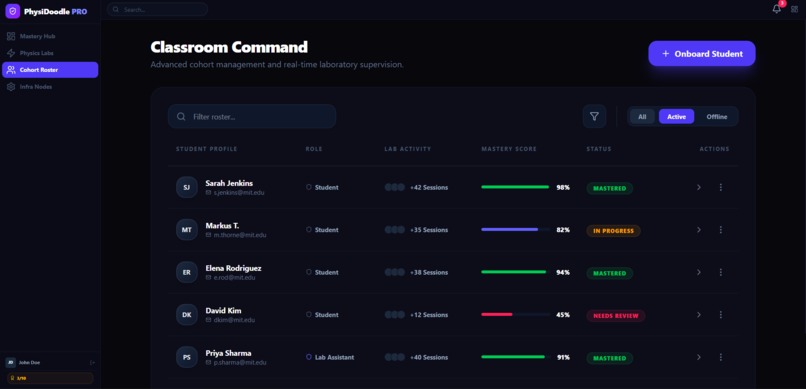Click David Kim 45% mastery bar
806x389 pixels.
point(516,314)
